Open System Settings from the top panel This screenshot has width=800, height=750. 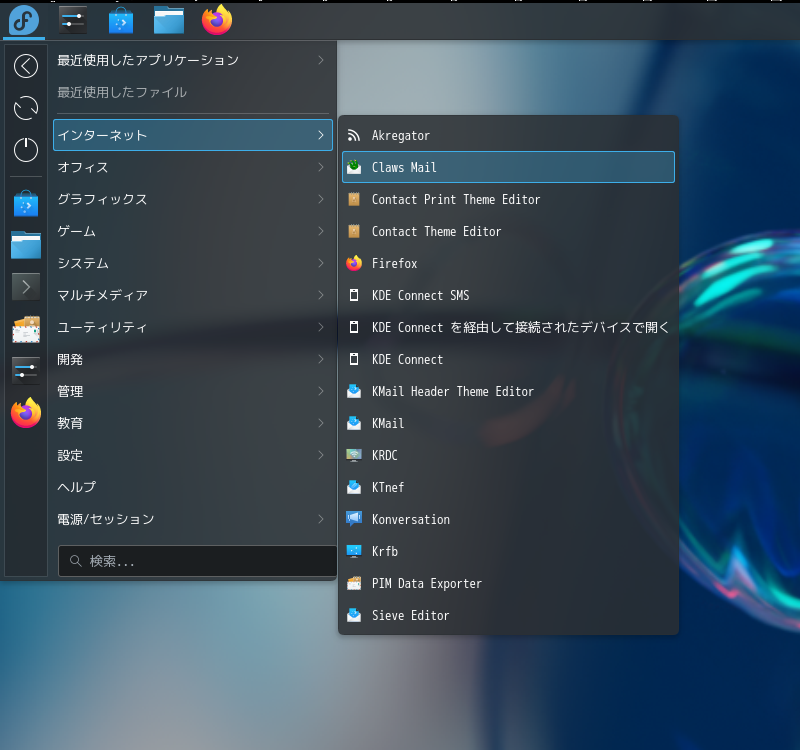click(x=72, y=21)
